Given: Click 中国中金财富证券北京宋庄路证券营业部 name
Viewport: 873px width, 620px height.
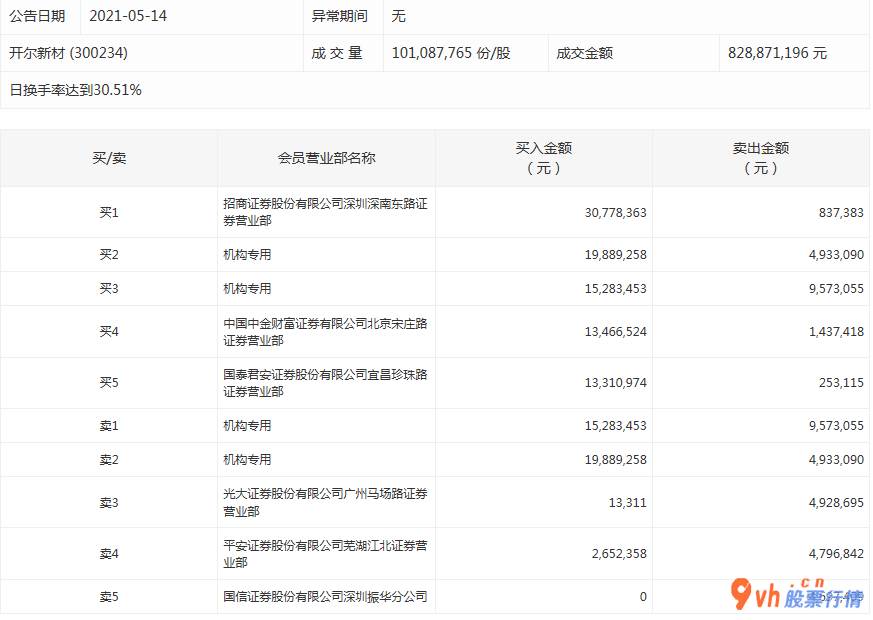Looking at the screenshot, I should pyautogui.click(x=326, y=332).
